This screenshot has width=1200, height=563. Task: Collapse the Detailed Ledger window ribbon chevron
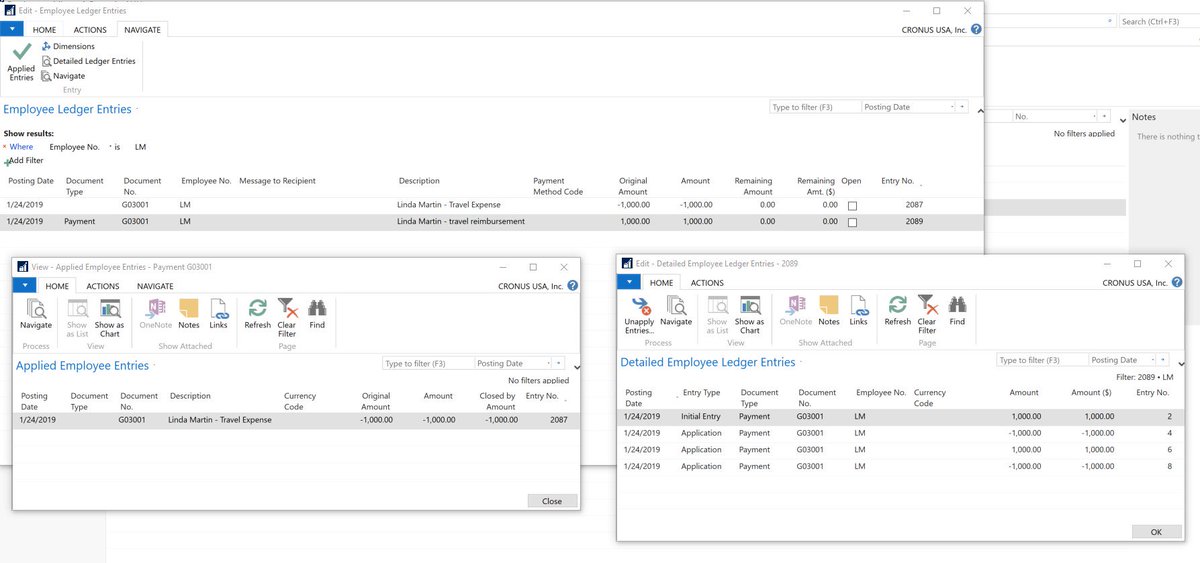tap(1181, 364)
